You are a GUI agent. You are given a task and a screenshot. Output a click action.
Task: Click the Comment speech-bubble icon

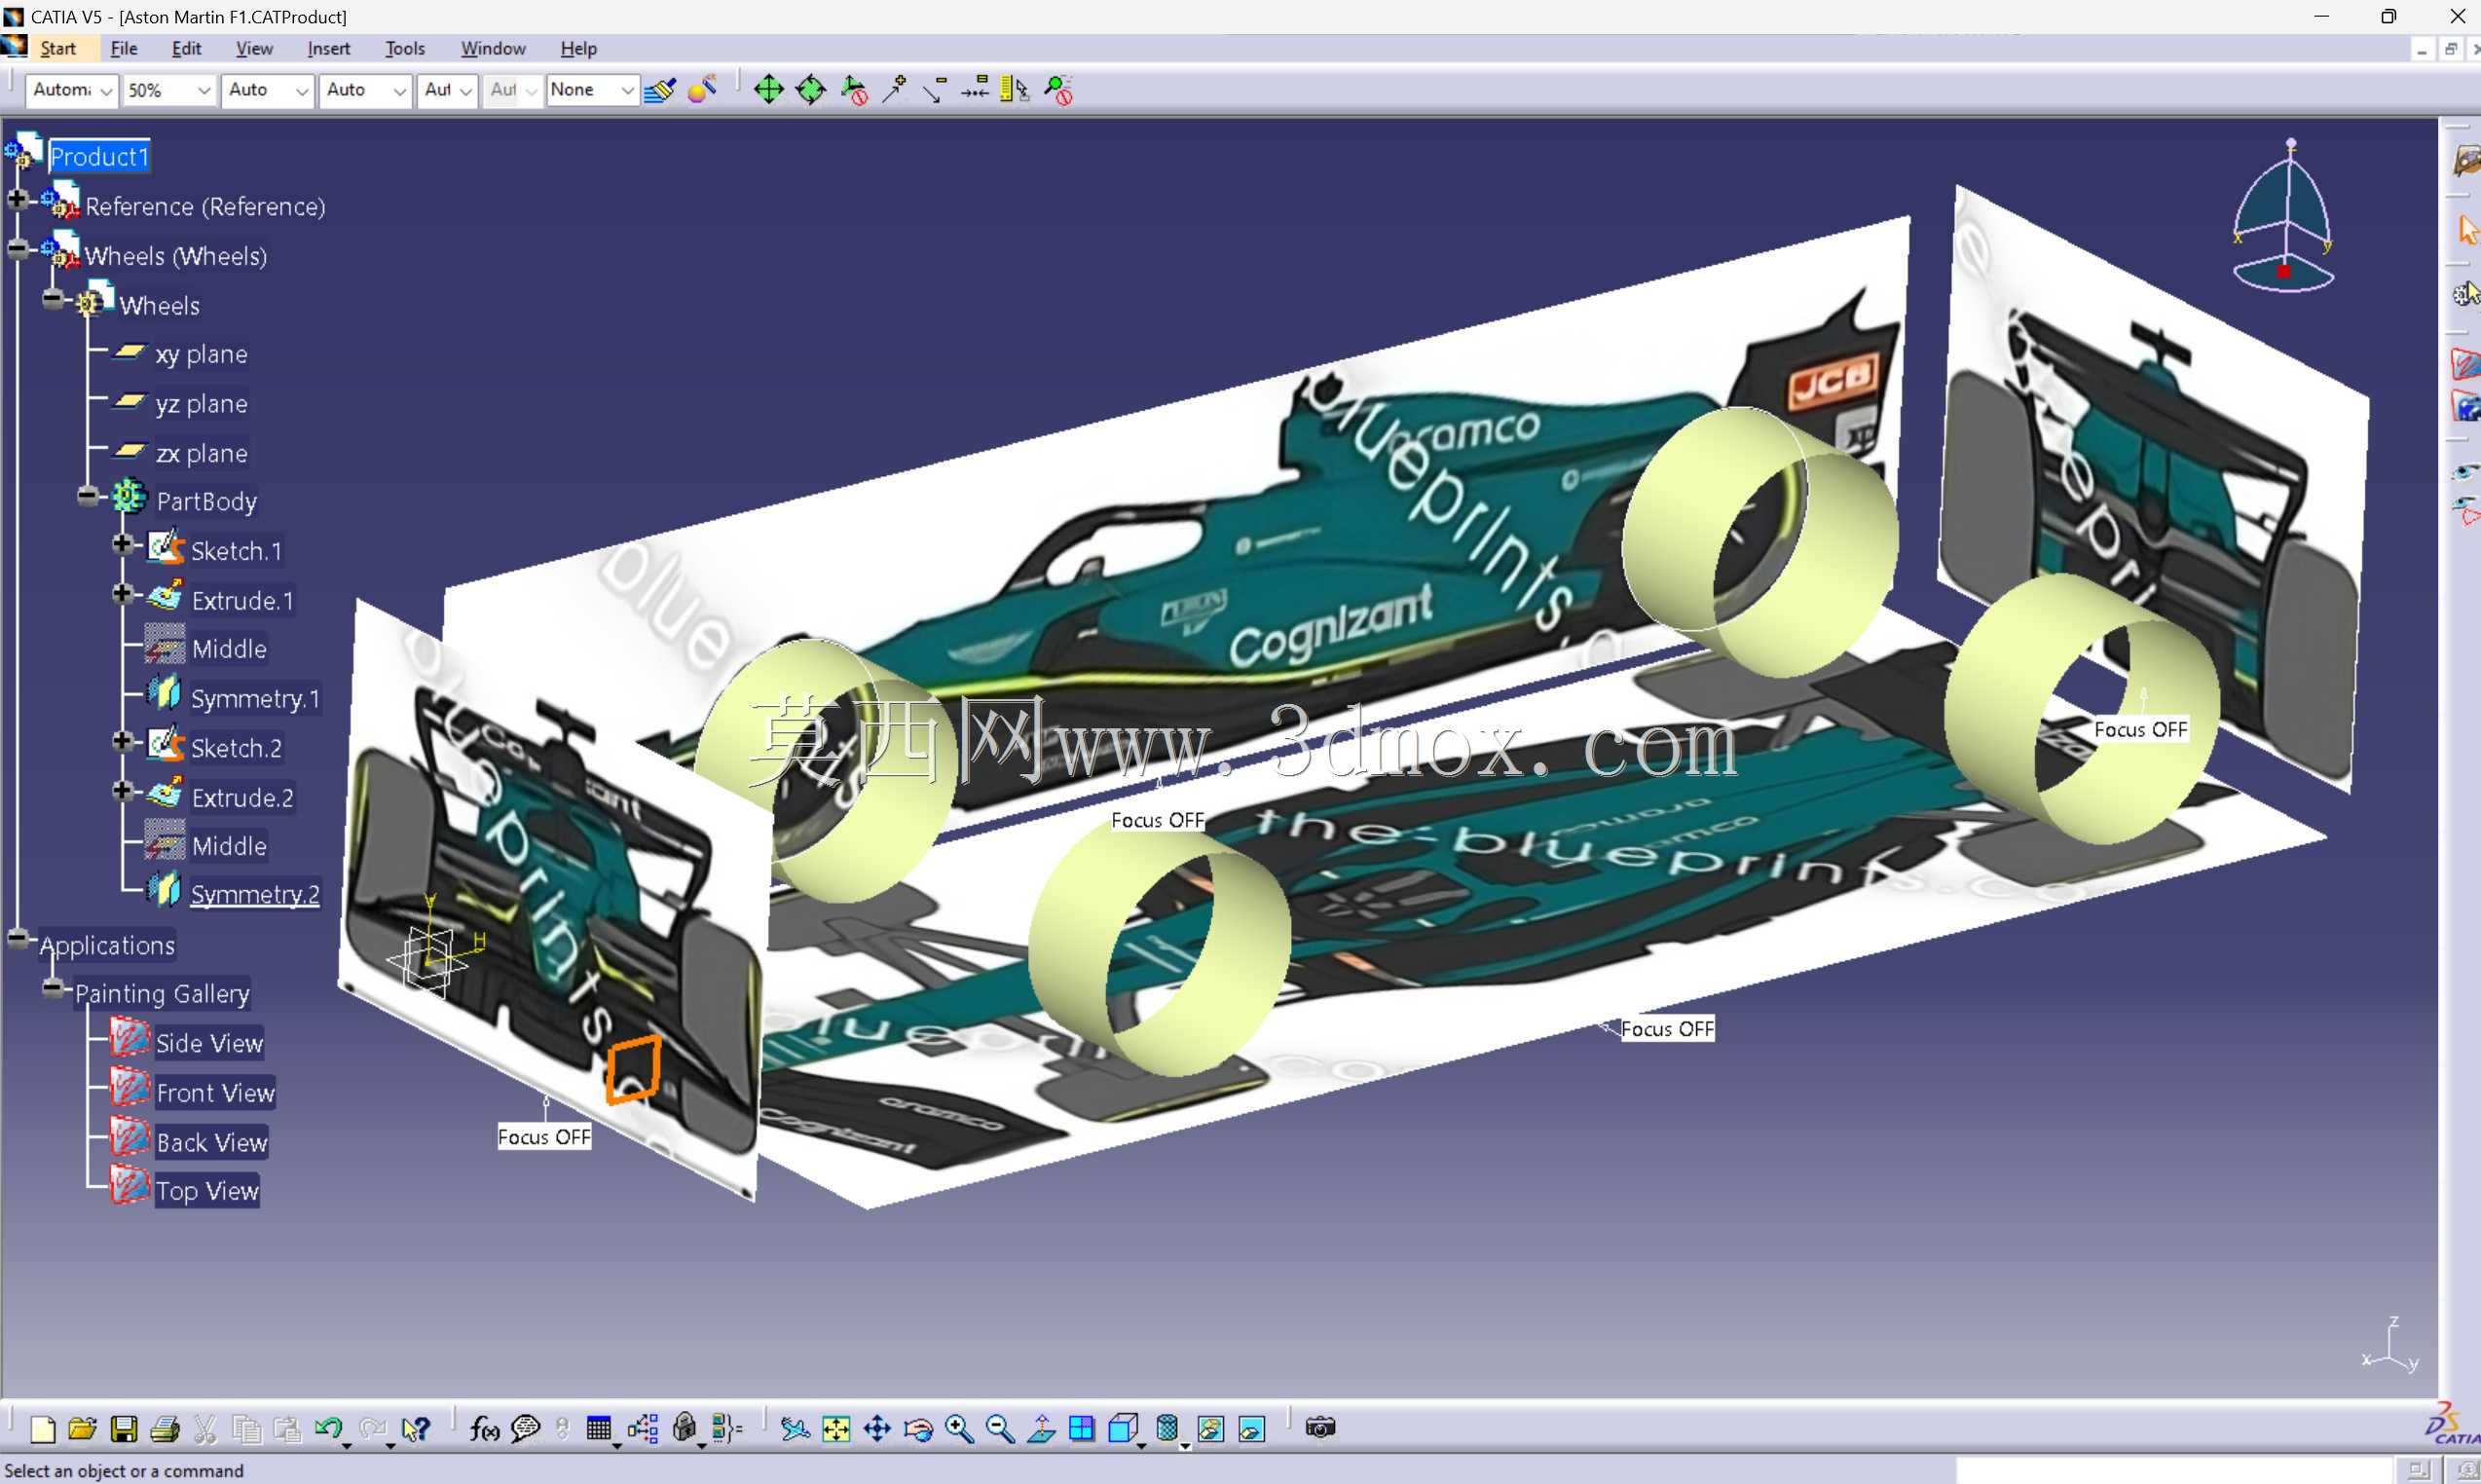(x=525, y=1429)
